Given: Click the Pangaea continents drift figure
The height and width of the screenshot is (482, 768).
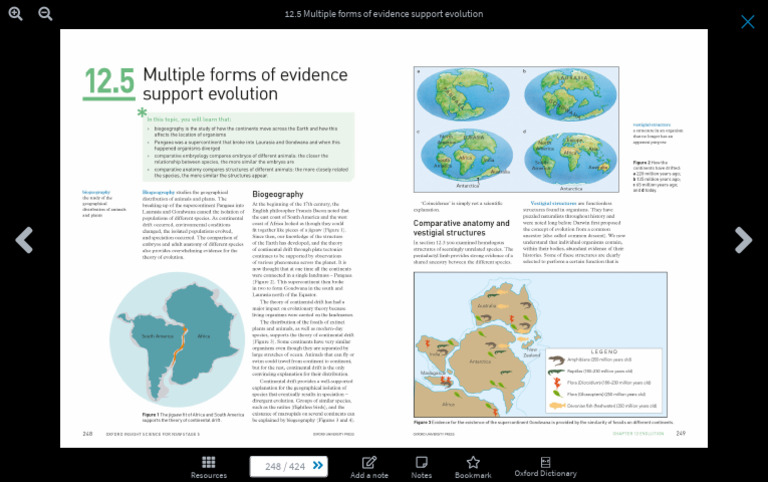Looking at the screenshot, I should pos(516,129).
